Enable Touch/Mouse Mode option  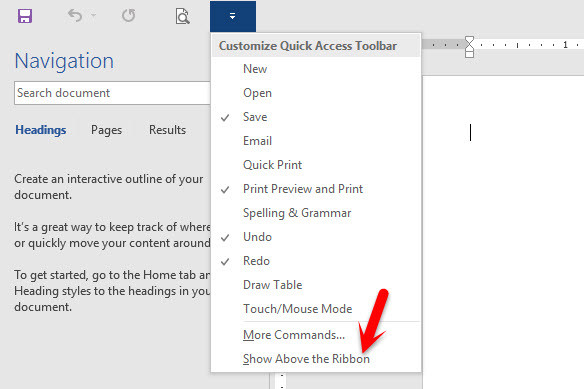pyautogui.click(x=316, y=309)
